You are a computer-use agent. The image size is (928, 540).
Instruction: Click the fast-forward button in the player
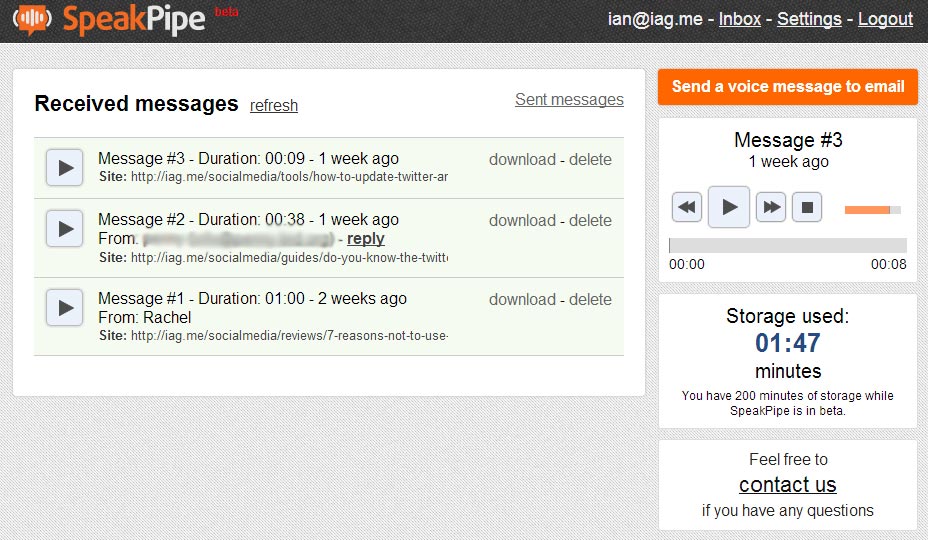tap(771, 207)
